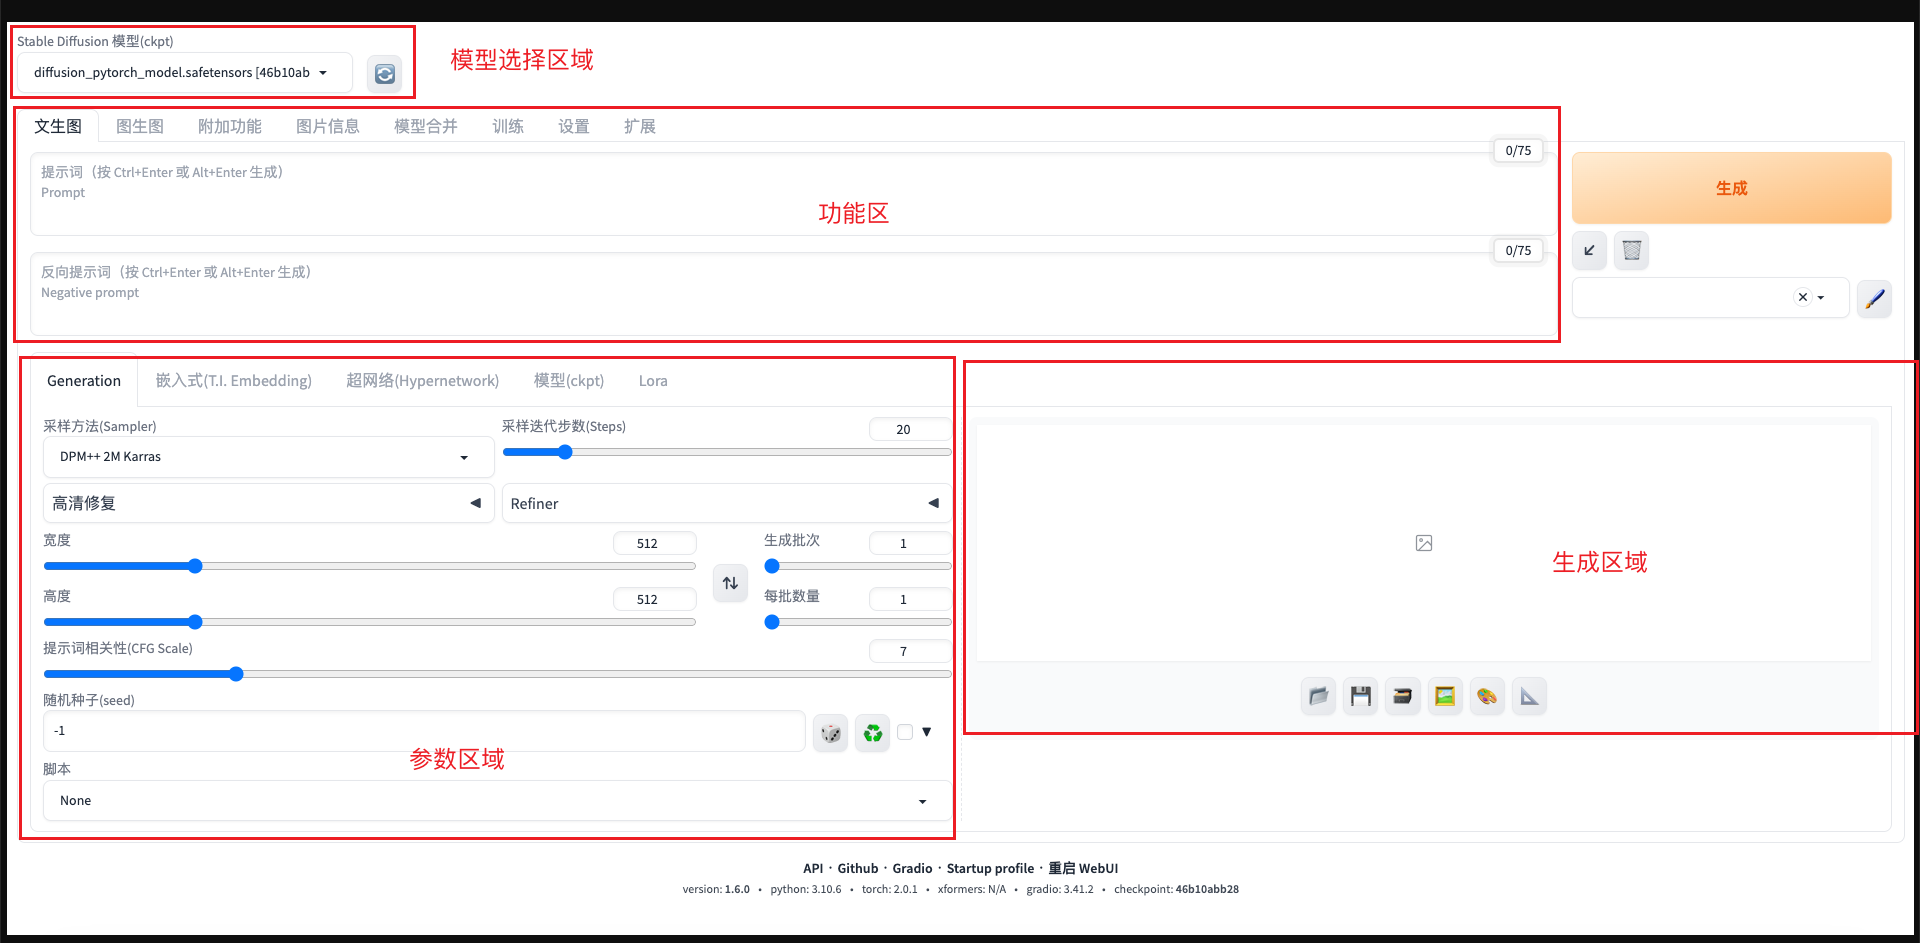Switch to the 图生图 tab
1920x943 pixels.
pos(140,126)
